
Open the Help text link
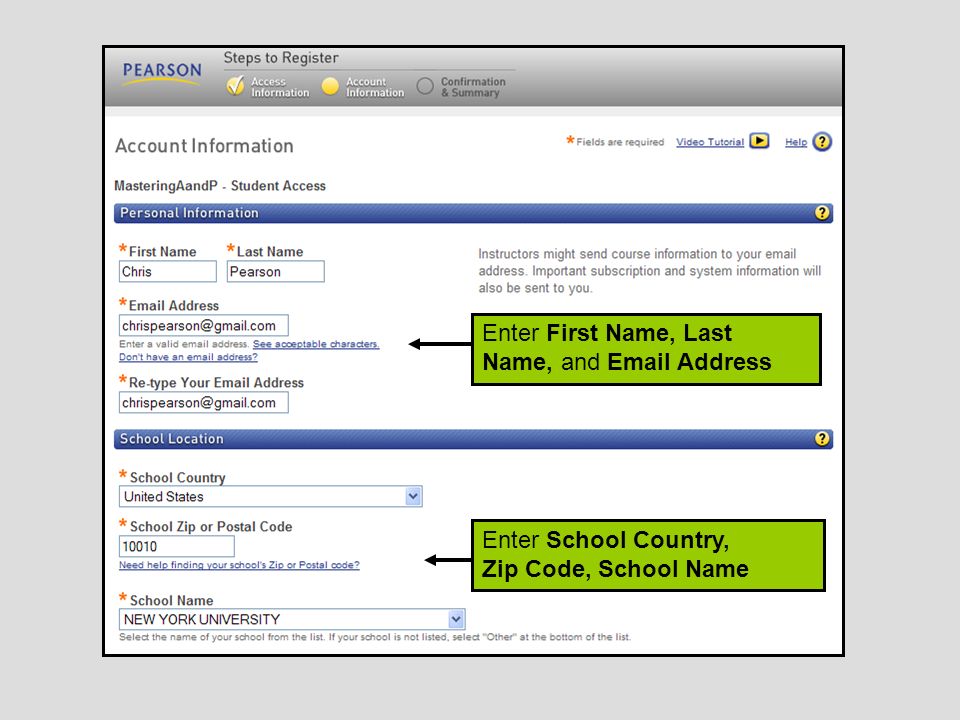tap(796, 142)
